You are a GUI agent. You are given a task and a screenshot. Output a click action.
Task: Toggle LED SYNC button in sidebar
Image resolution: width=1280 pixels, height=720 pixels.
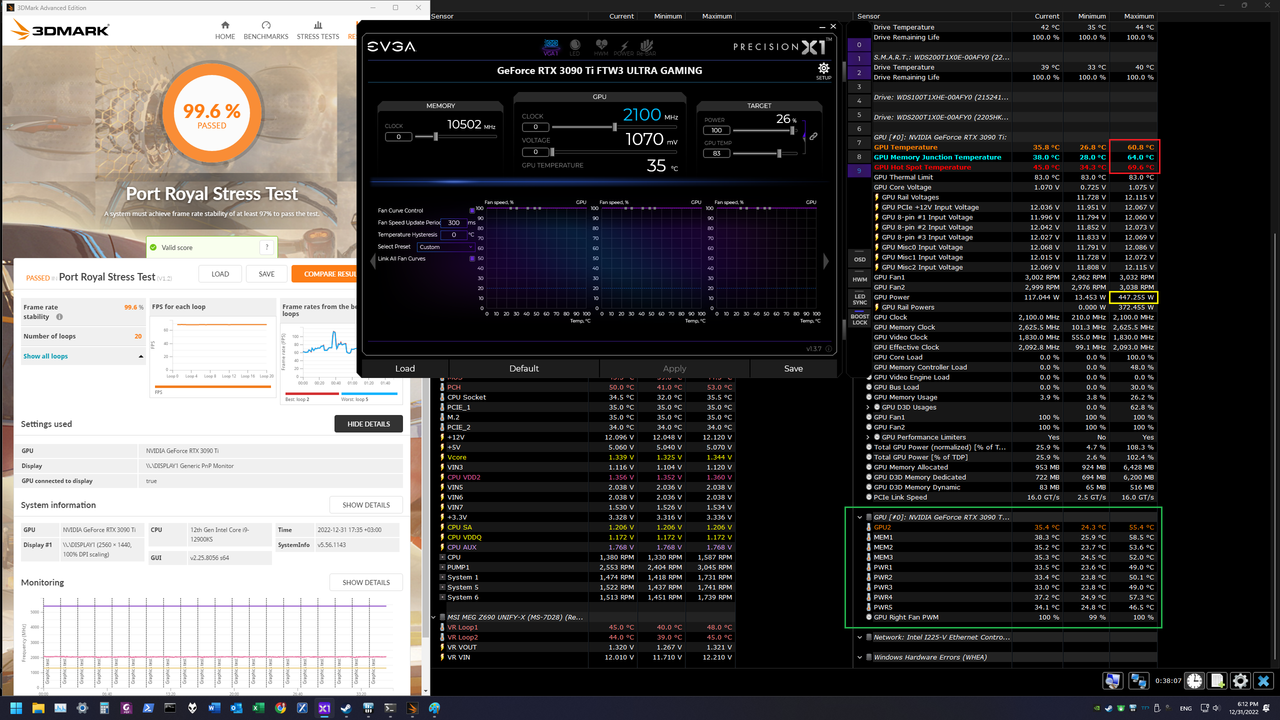[860, 299]
